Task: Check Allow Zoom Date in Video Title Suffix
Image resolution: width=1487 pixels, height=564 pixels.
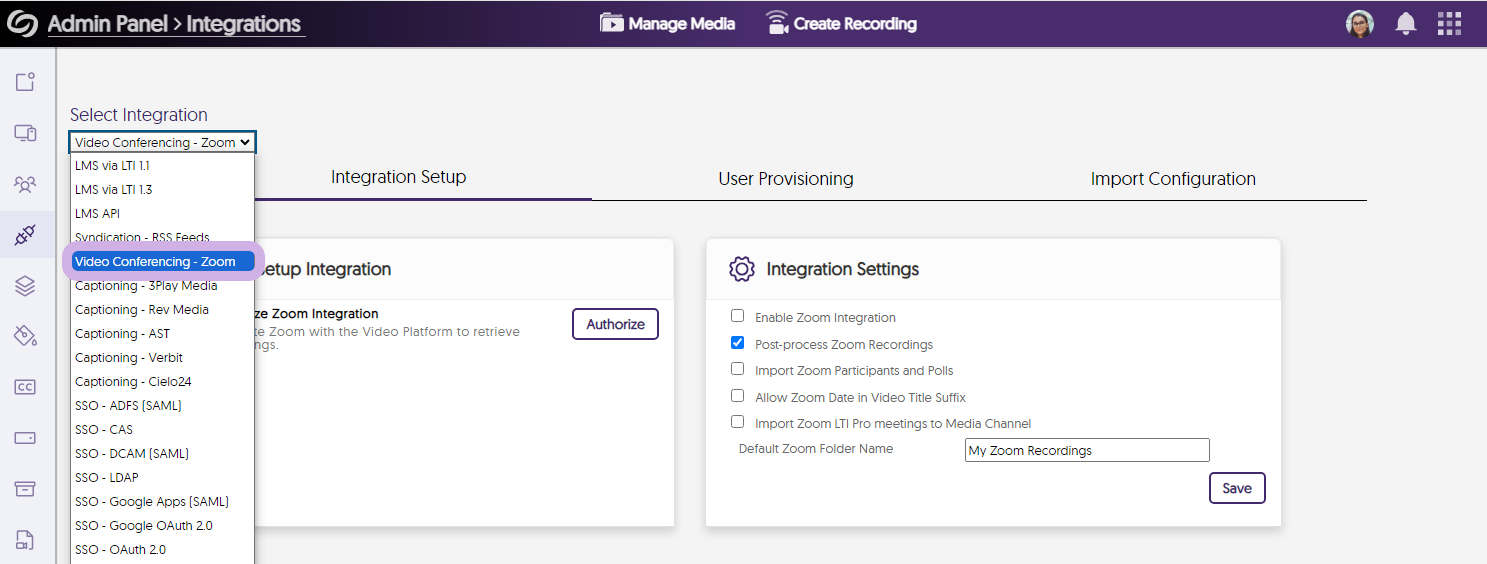Action: click(737, 396)
